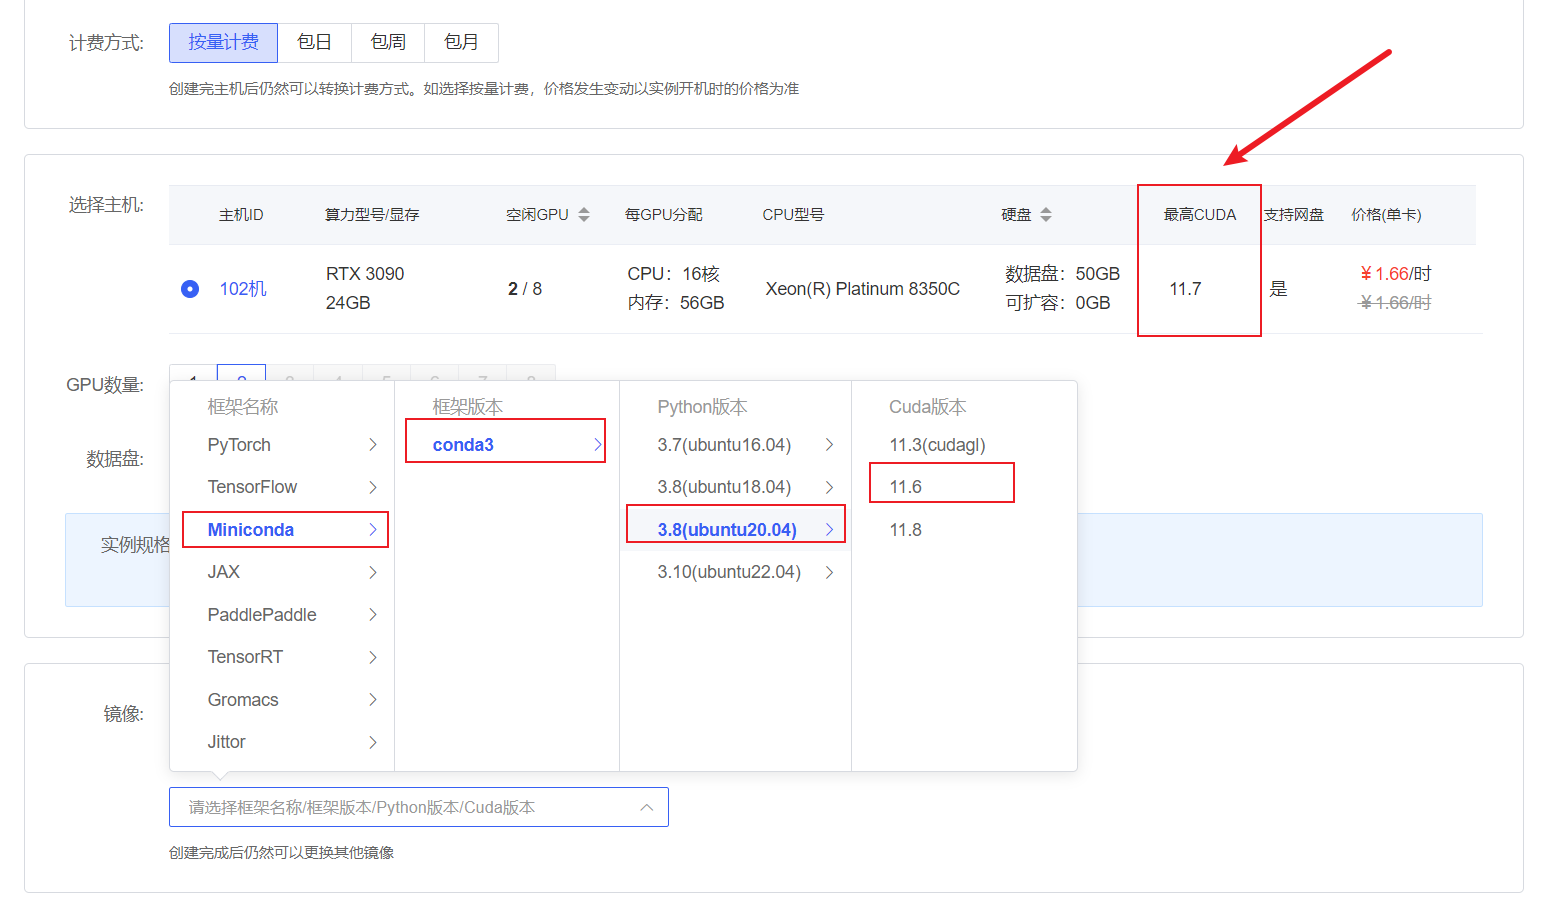Expand the JAX framework arrow

[x=372, y=572]
